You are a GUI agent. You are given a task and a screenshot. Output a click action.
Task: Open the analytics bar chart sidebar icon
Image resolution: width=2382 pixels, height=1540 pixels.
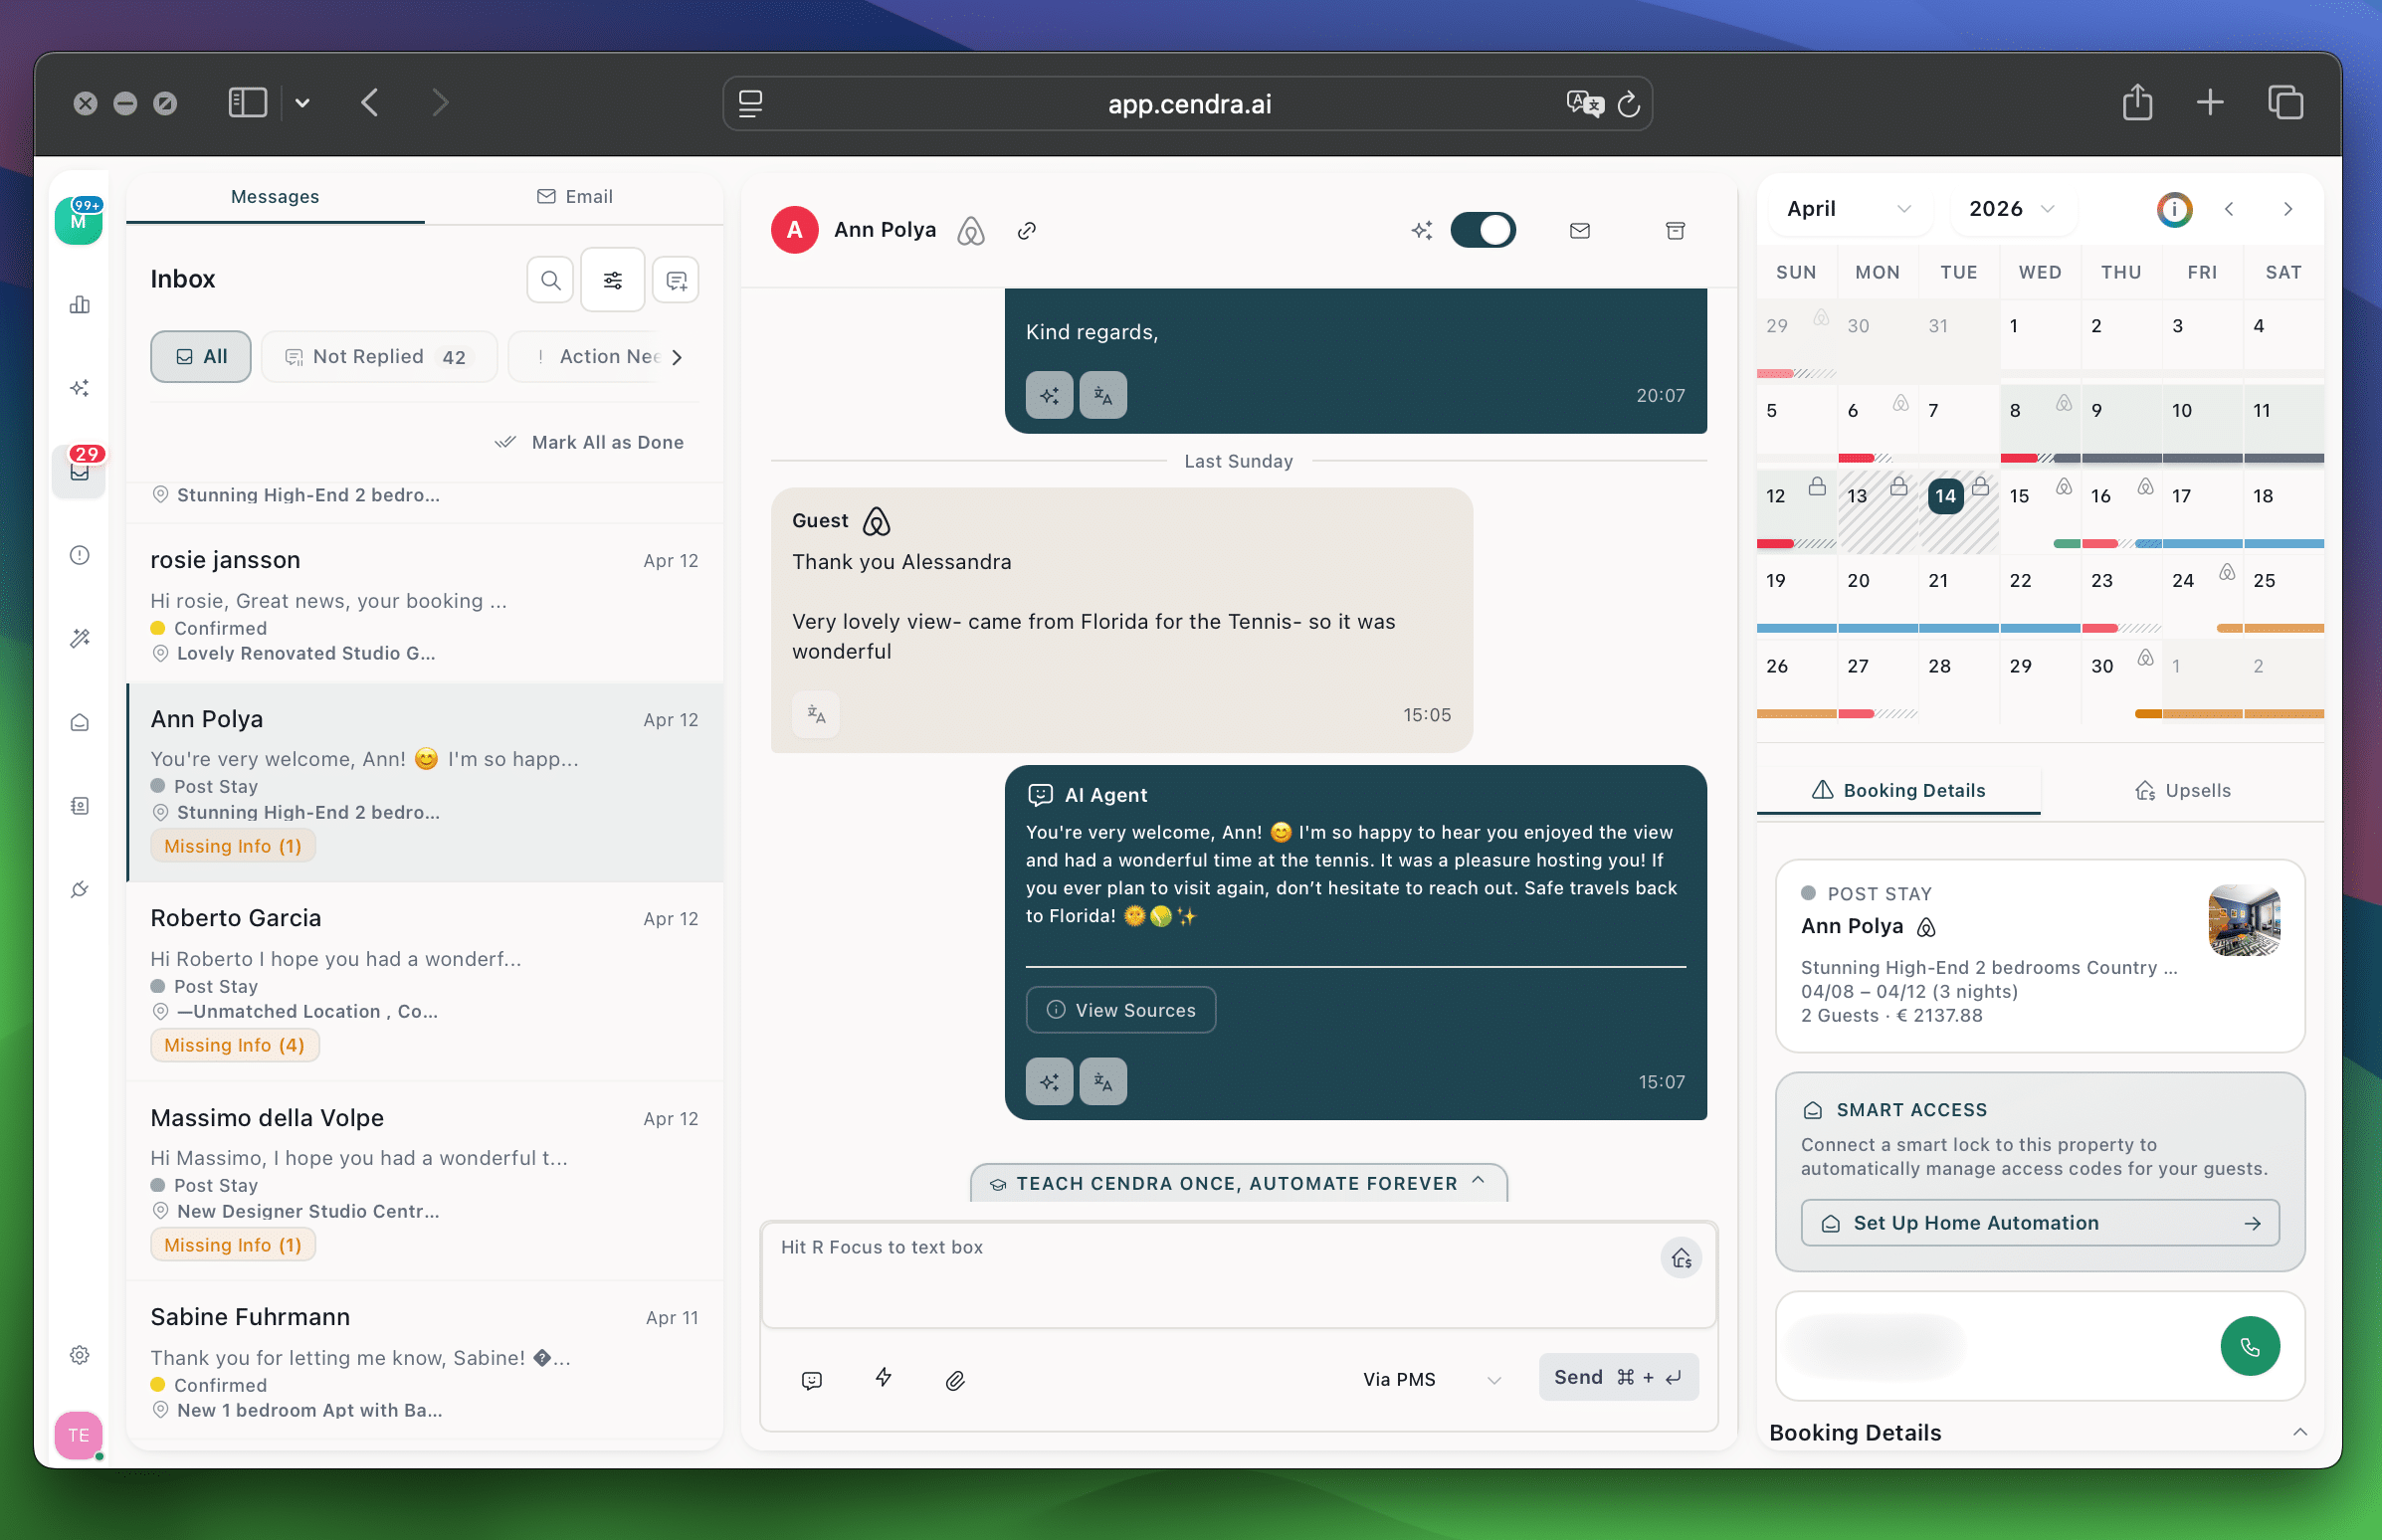80,305
